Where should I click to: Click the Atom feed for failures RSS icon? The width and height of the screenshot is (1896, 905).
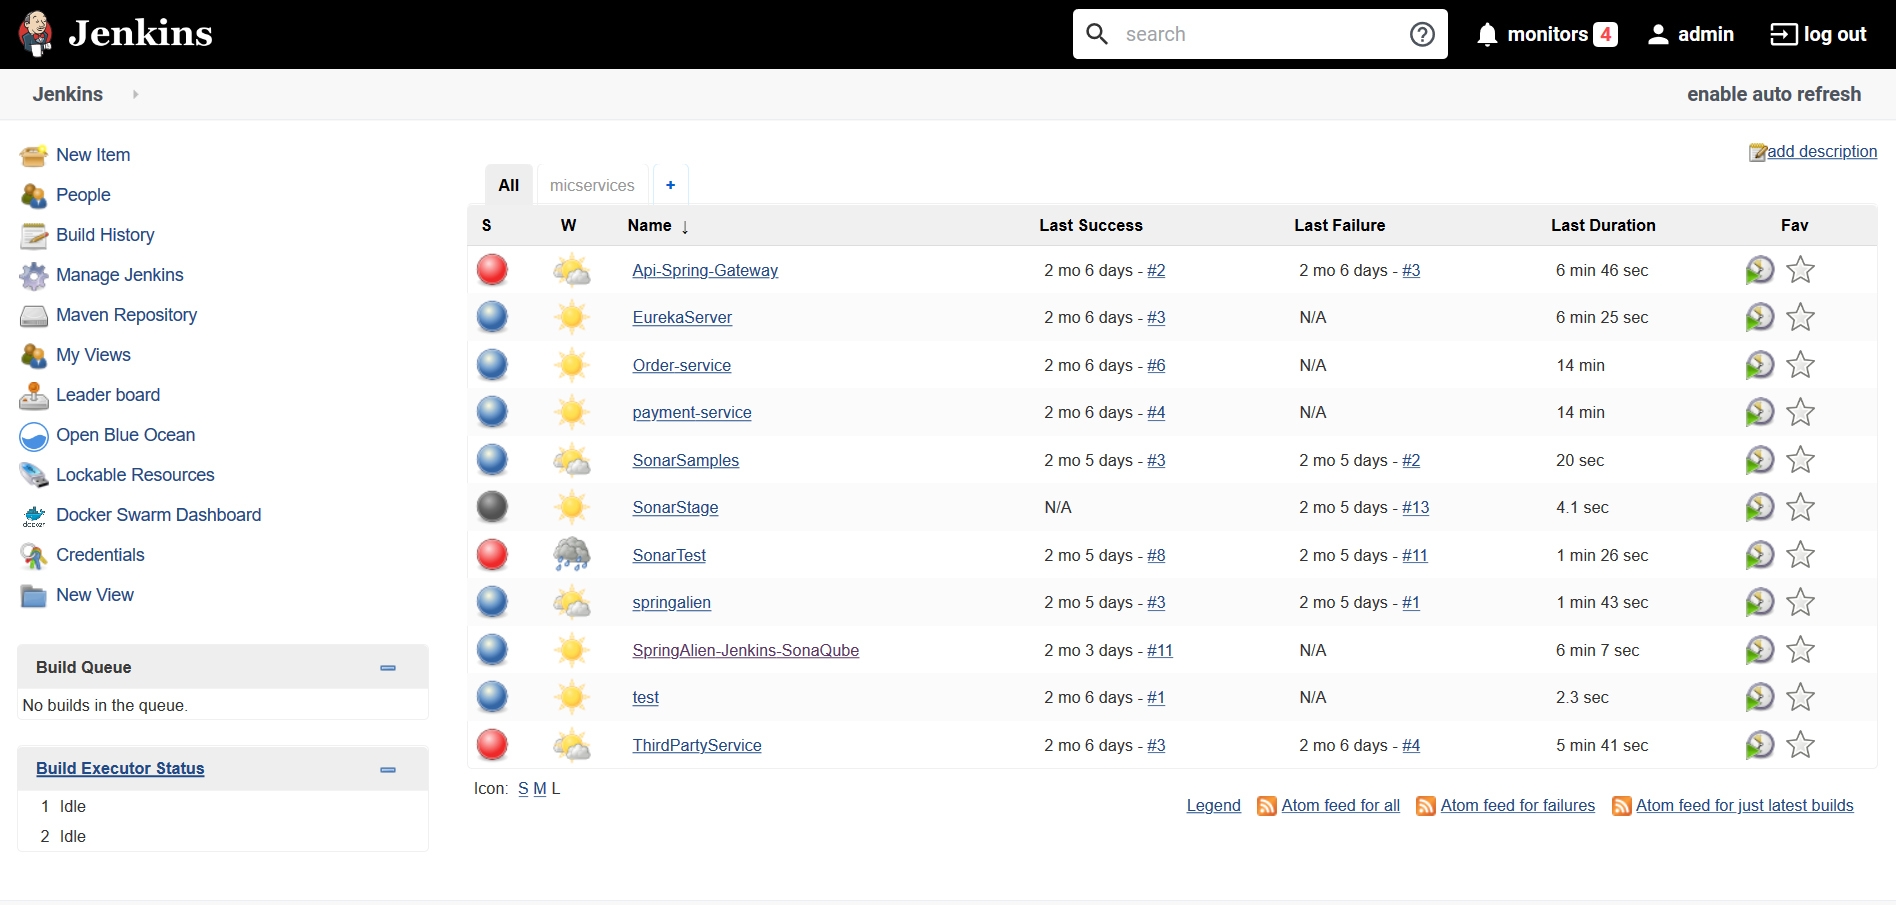pos(1424,805)
